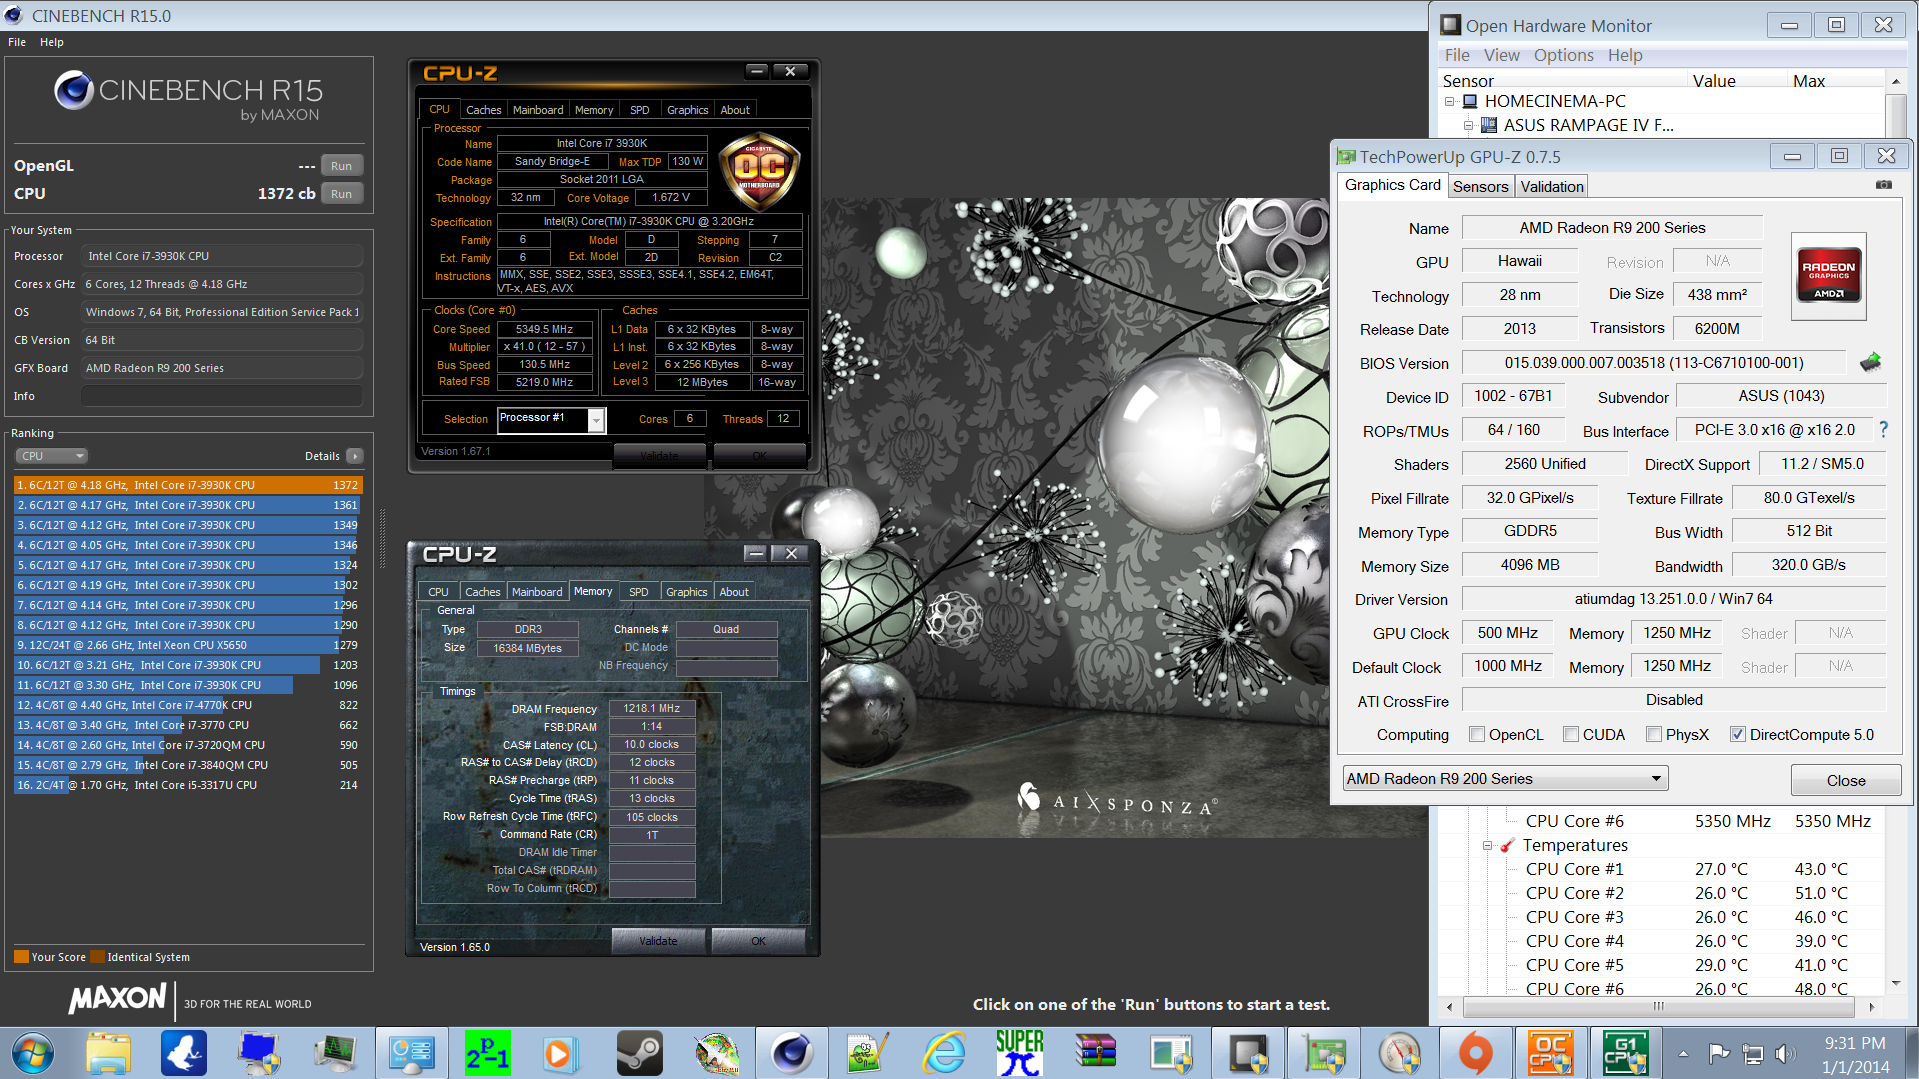Open Graphics tab in top CPU-Z window
The height and width of the screenshot is (1079, 1919).
click(x=687, y=110)
